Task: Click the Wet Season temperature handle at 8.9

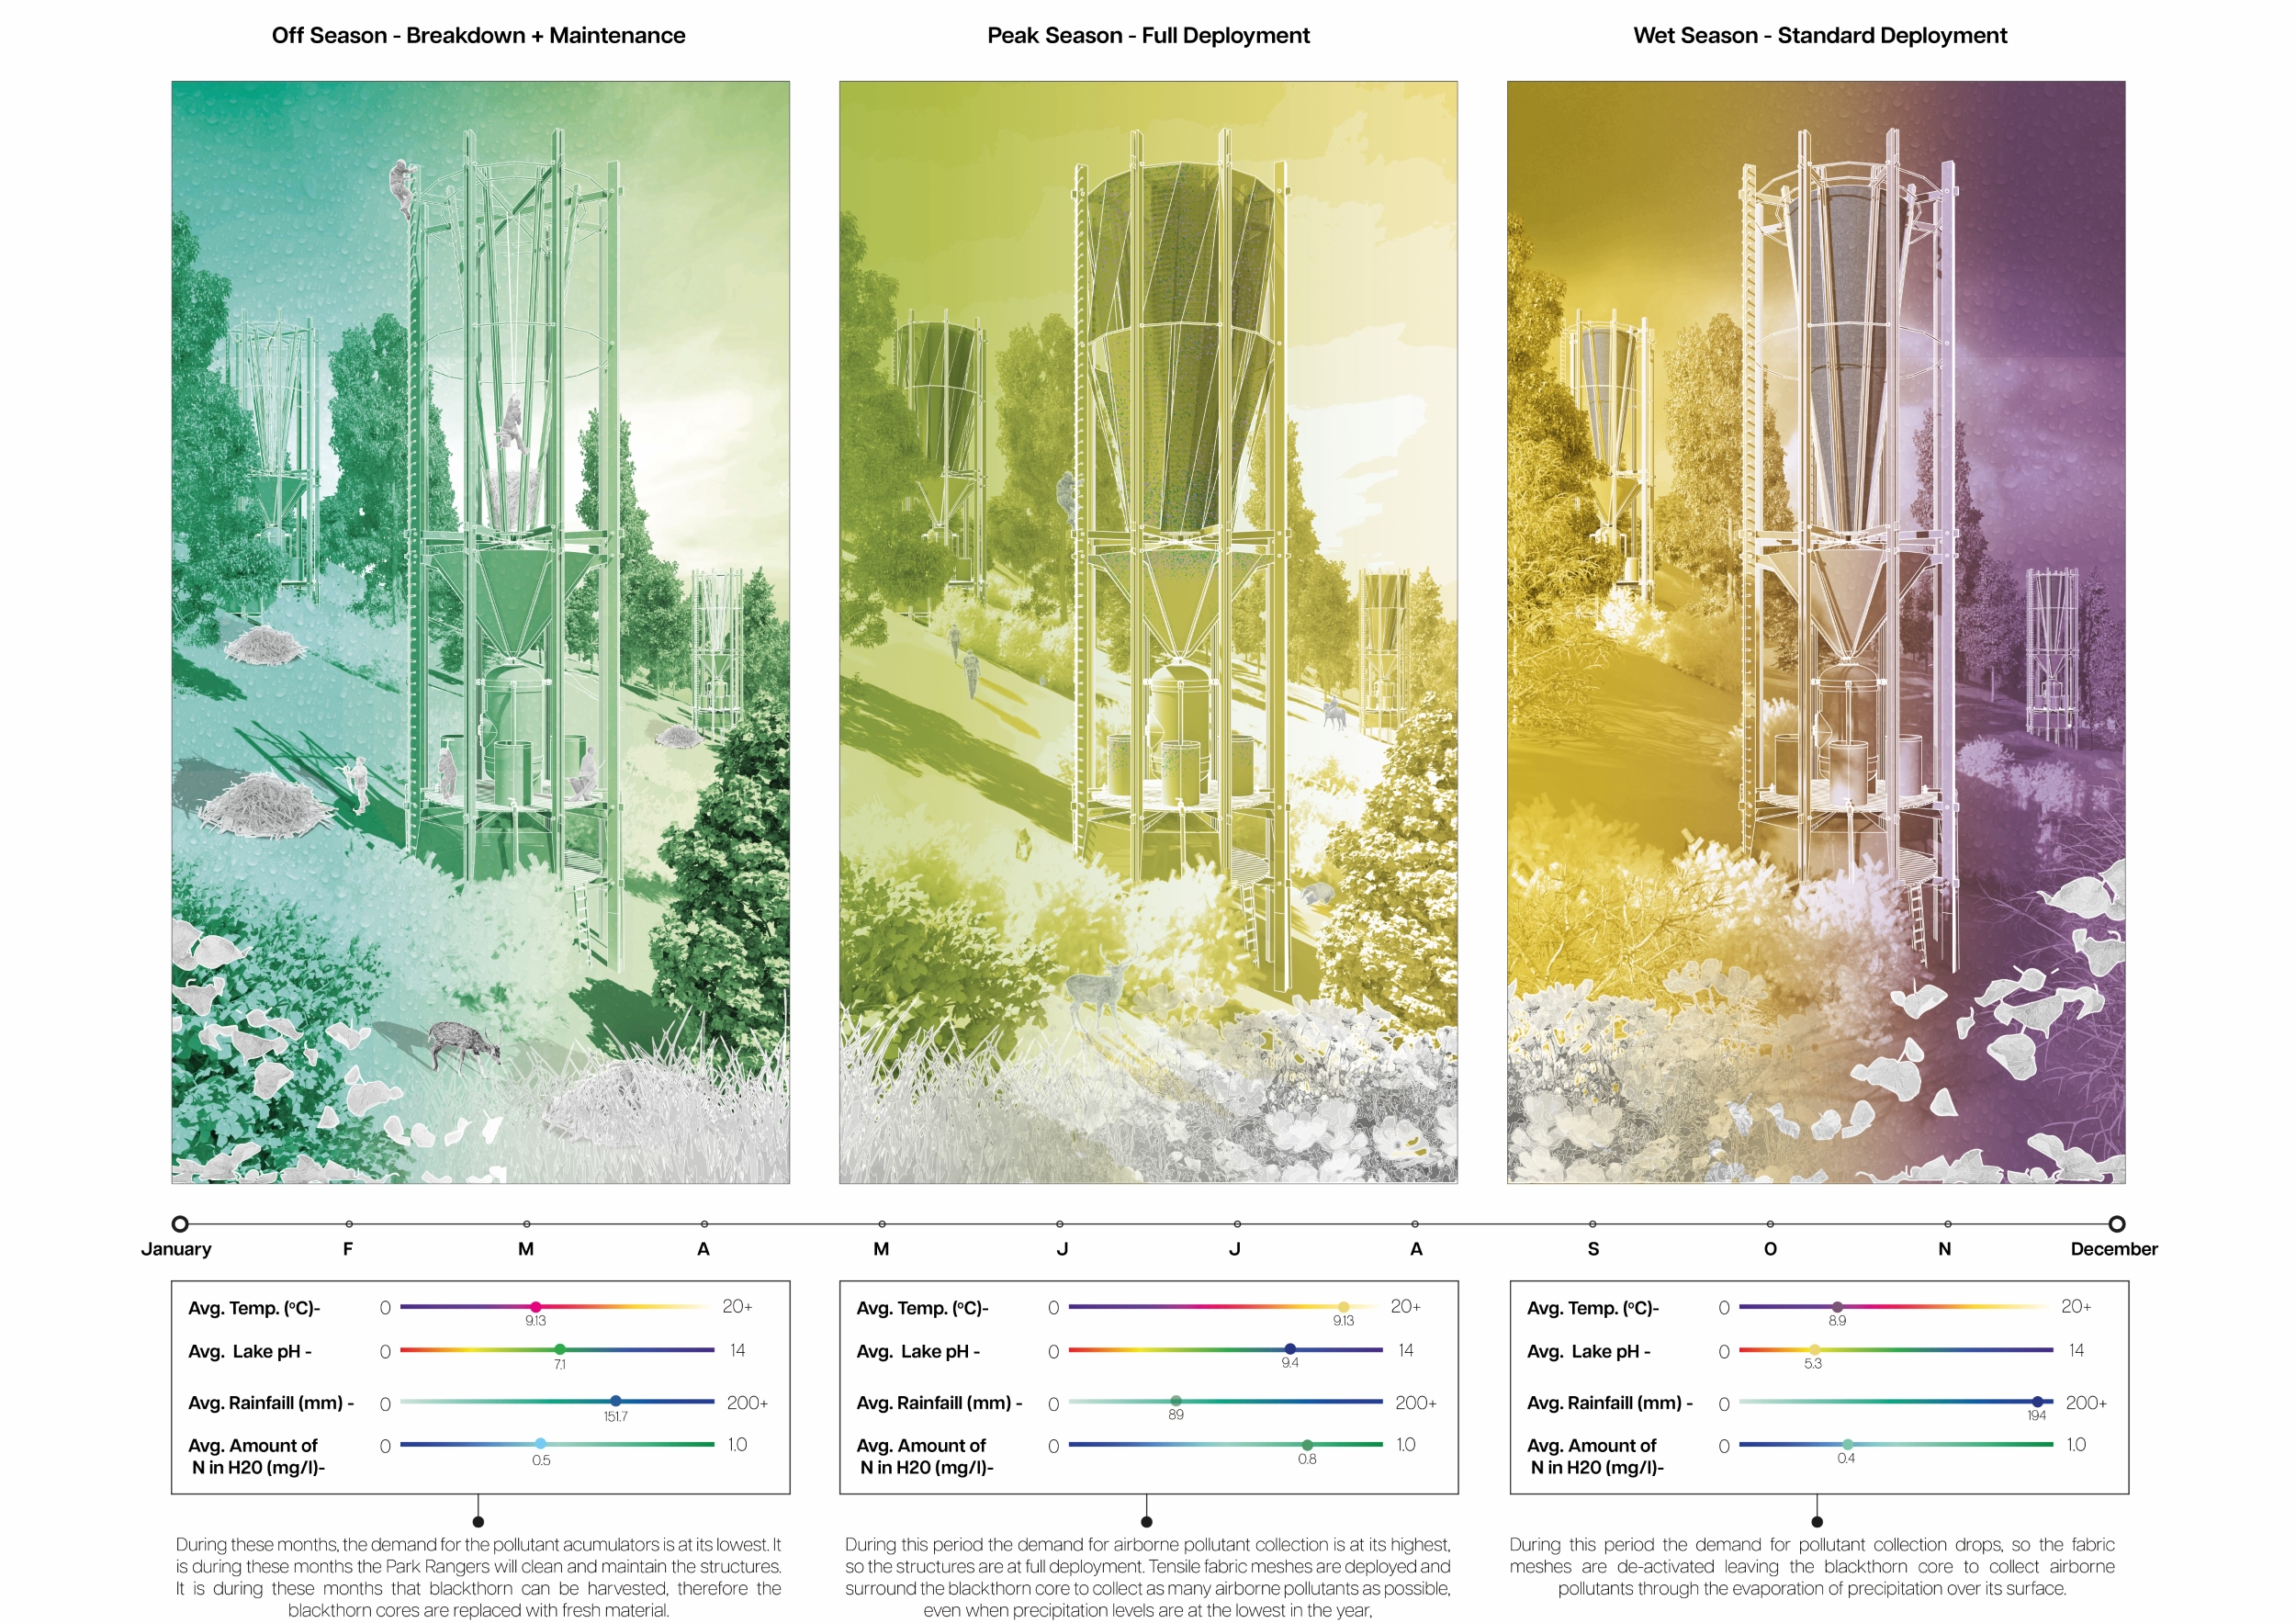Action: point(1837,1306)
